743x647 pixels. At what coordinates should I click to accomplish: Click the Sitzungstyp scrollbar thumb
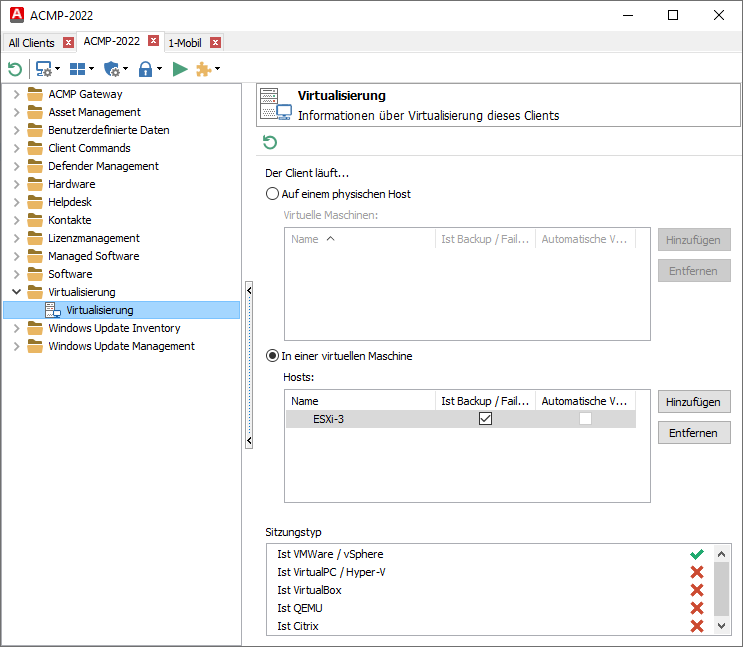pyautogui.click(x=721, y=589)
